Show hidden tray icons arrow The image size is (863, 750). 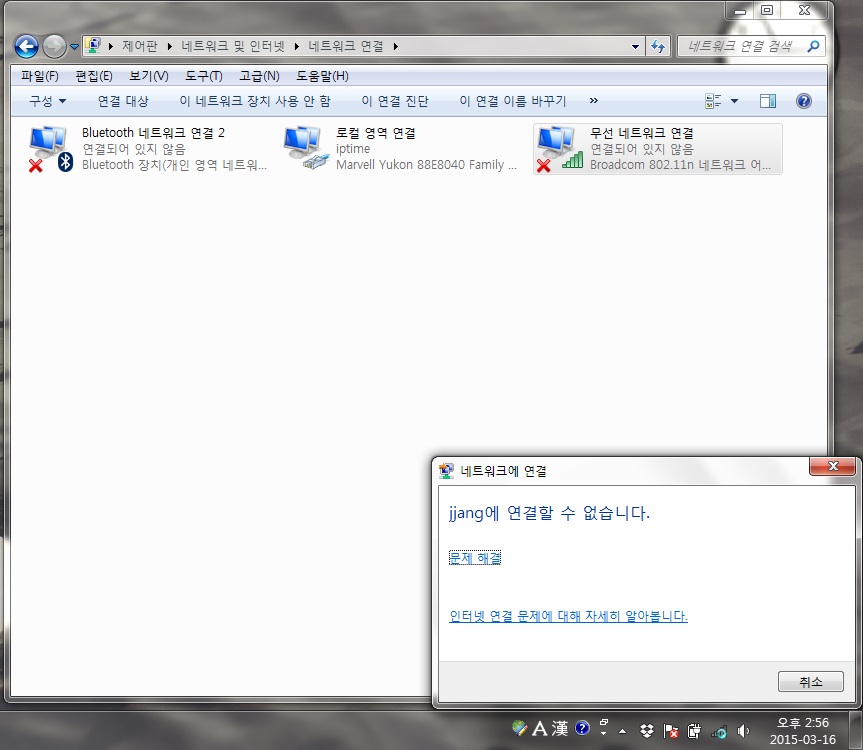point(622,731)
